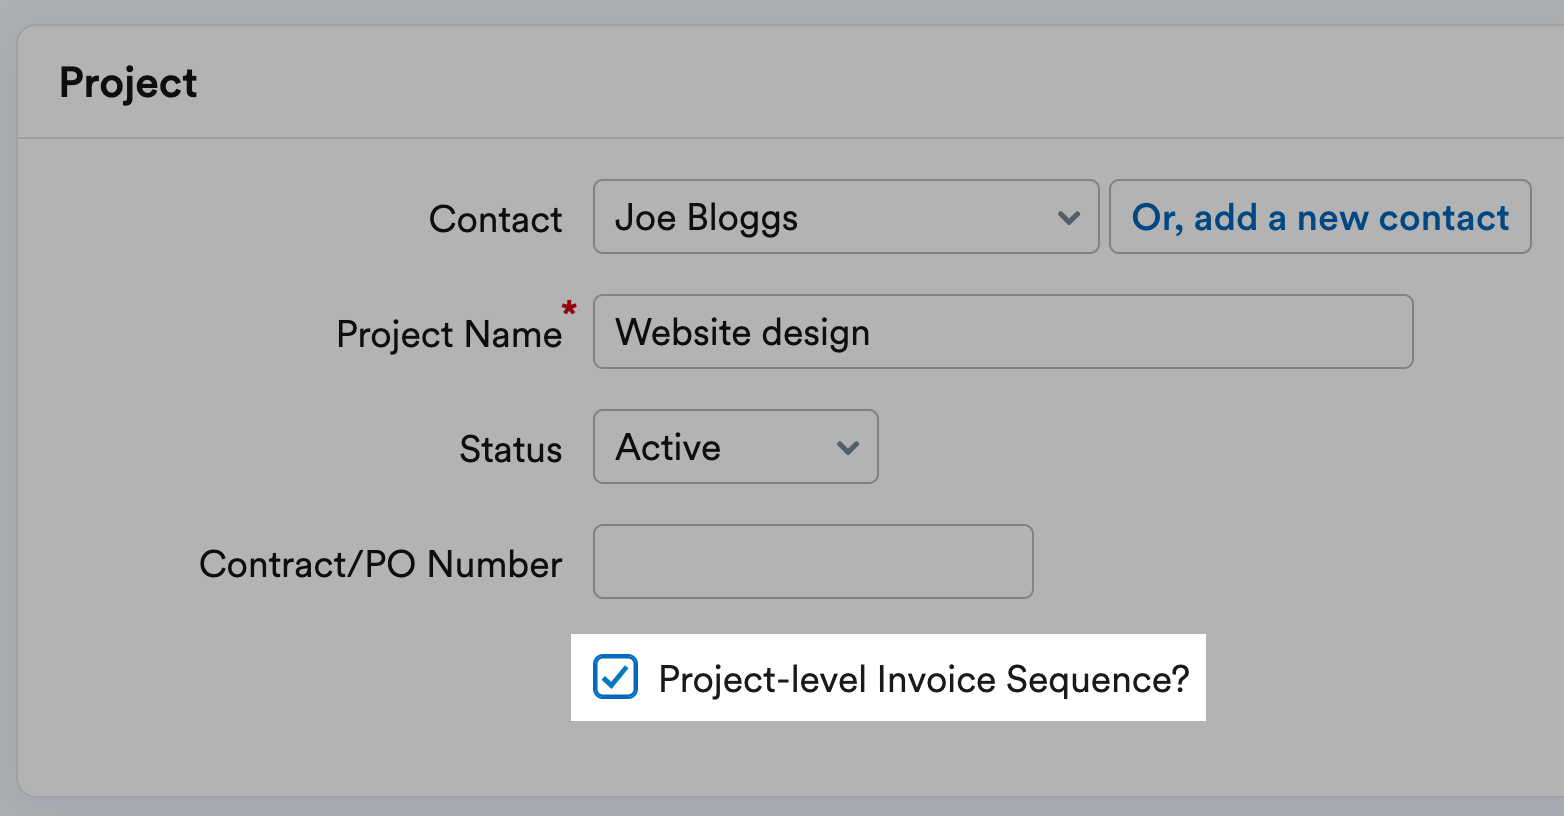Click the 'Project' panel heading

pyautogui.click(x=128, y=83)
